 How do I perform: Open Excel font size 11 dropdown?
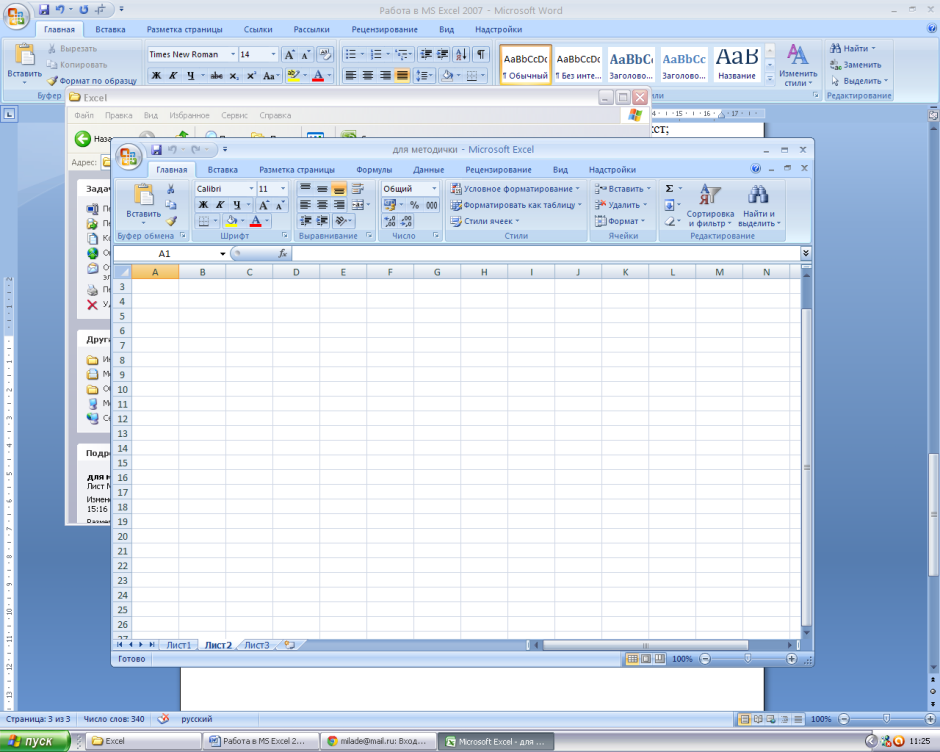coord(283,189)
